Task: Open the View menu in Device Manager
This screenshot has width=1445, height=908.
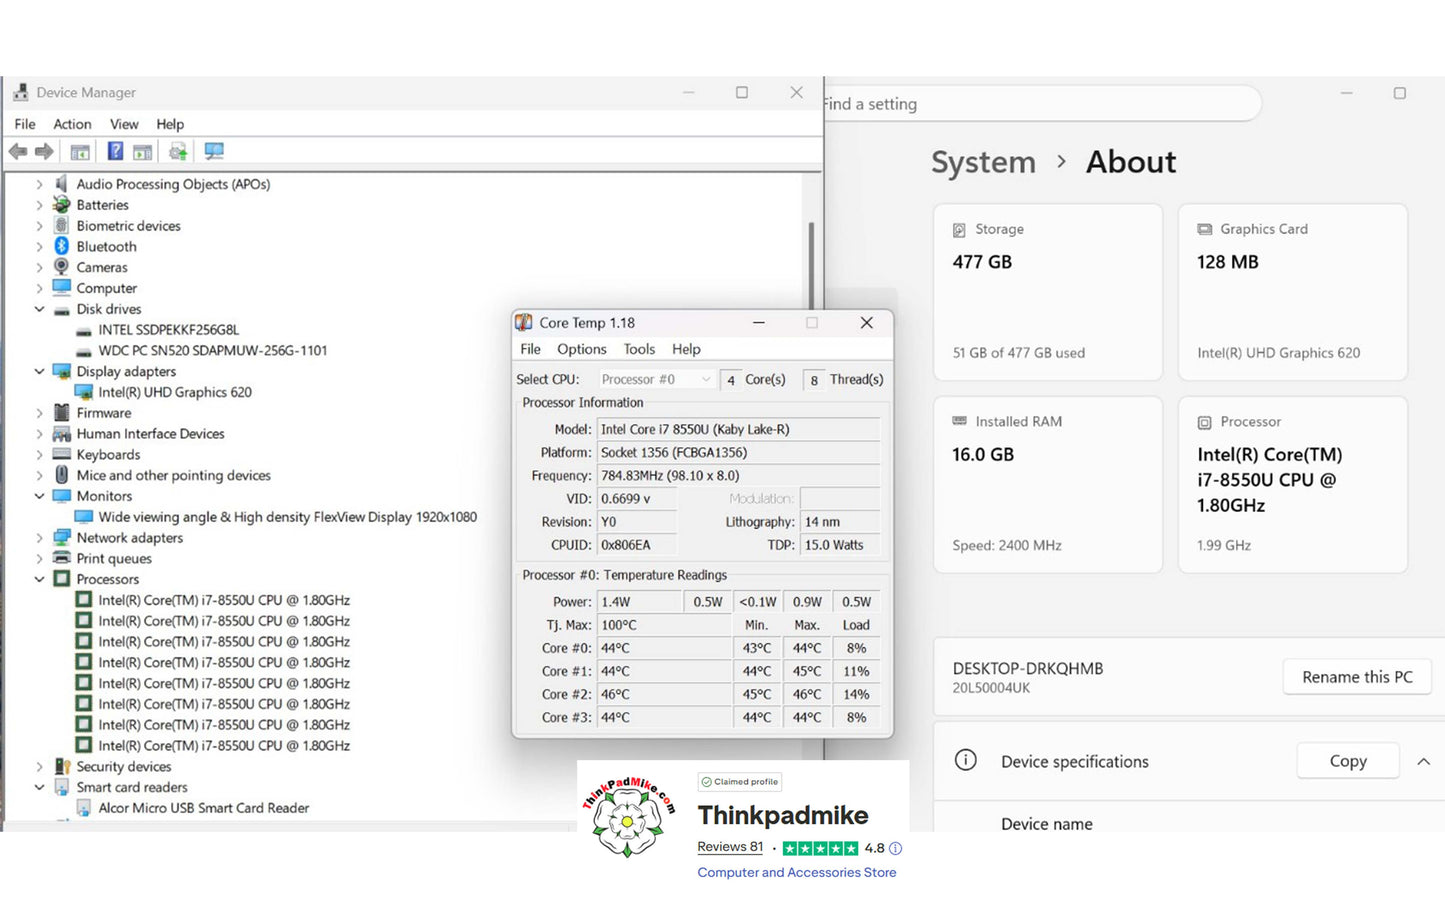Action: [124, 124]
